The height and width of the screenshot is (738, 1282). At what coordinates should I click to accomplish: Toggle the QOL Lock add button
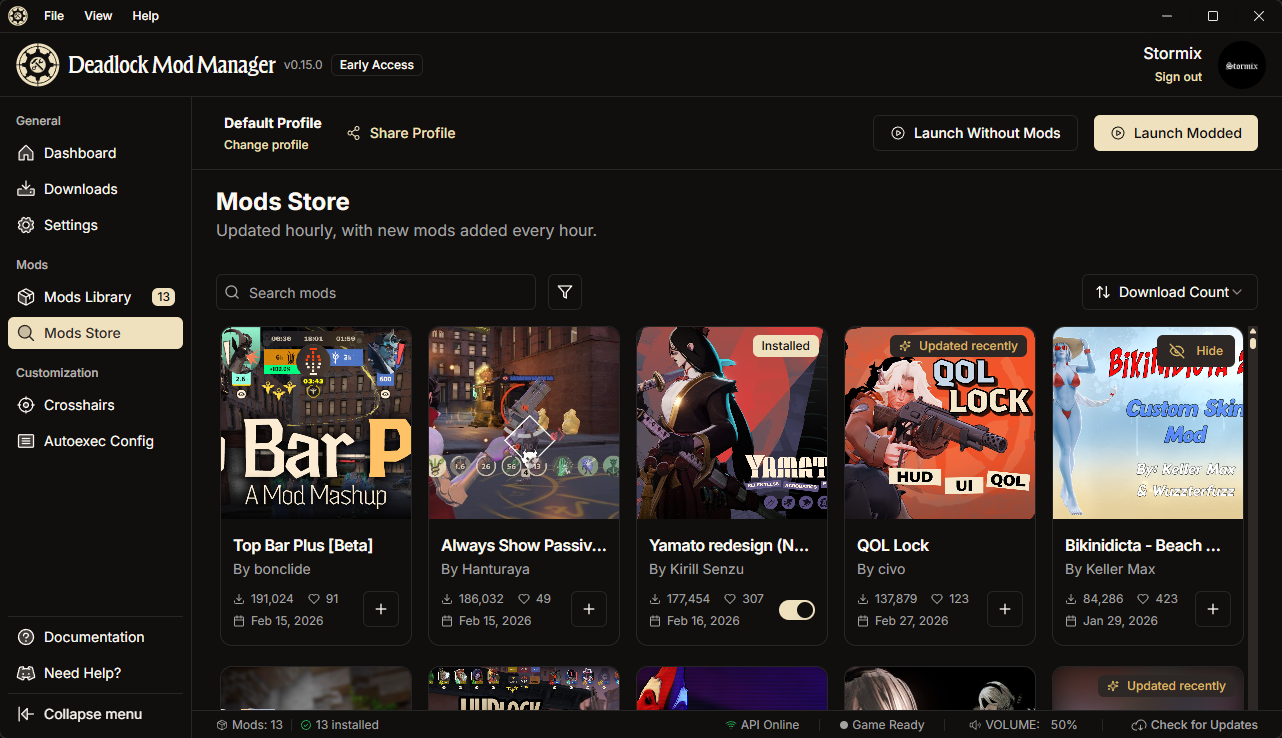tap(1004, 609)
